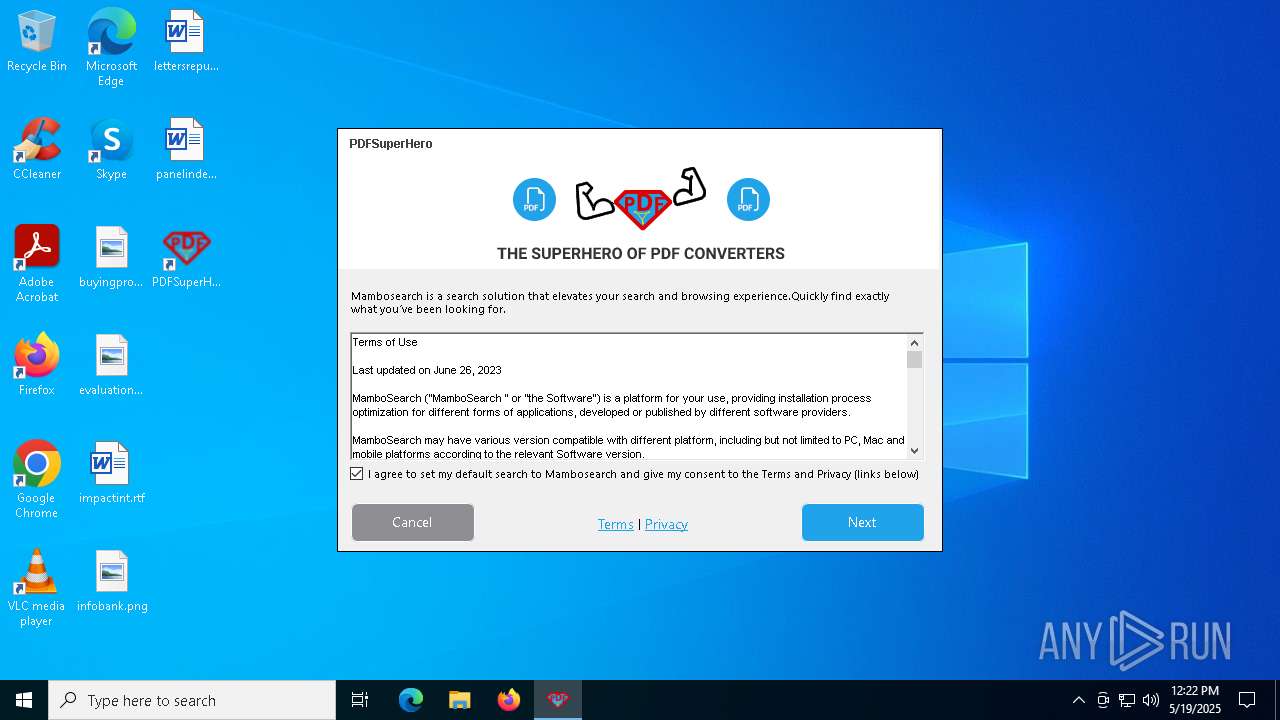Viewport: 1280px width, 720px height.
Task: Select the panelinde Word document icon
Action: (x=186, y=149)
